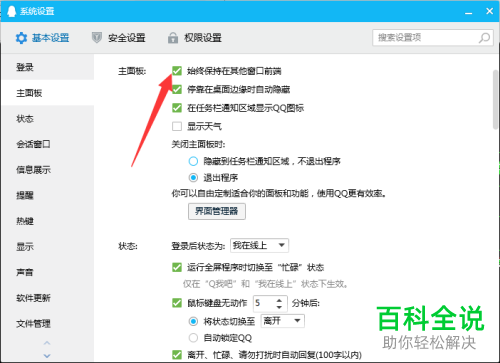
Task: Click the sidebar scroll-up chevron
Action: coord(47,343)
